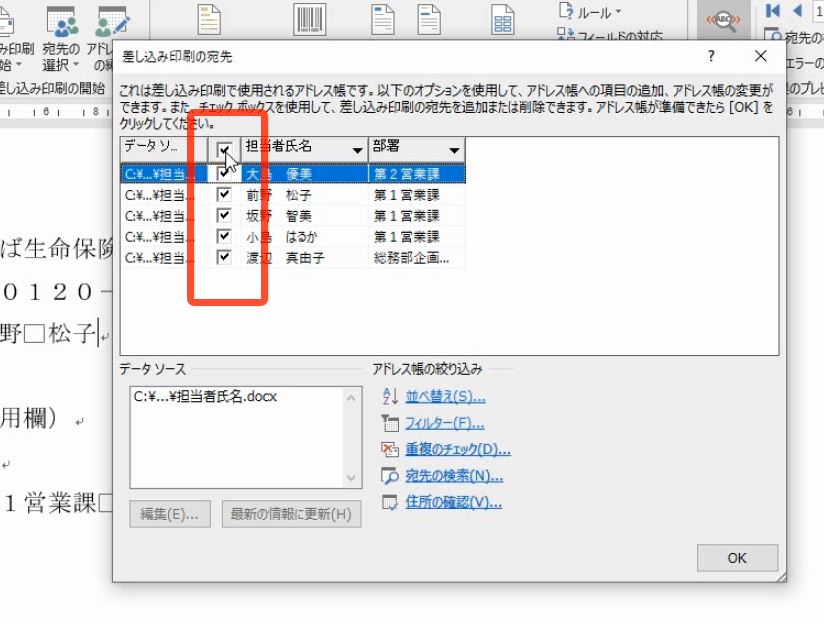The image size is (824, 622).
Task: Click the OK button to confirm recipients
Action: 737,558
